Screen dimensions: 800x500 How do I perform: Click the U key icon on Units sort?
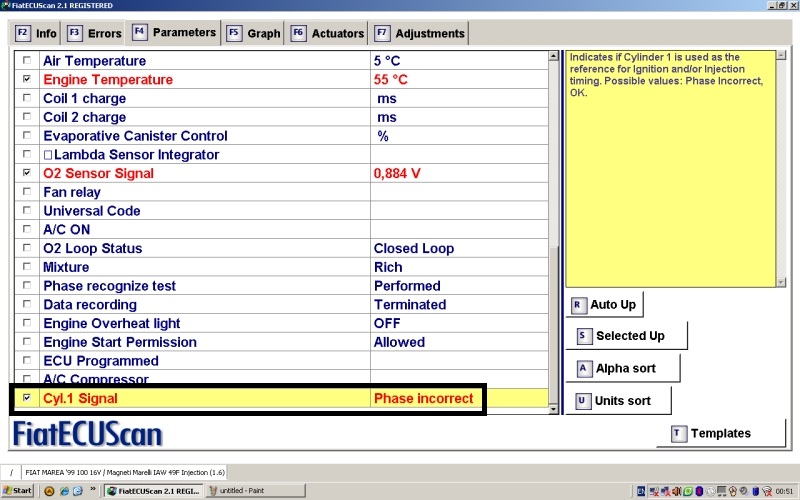point(583,400)
